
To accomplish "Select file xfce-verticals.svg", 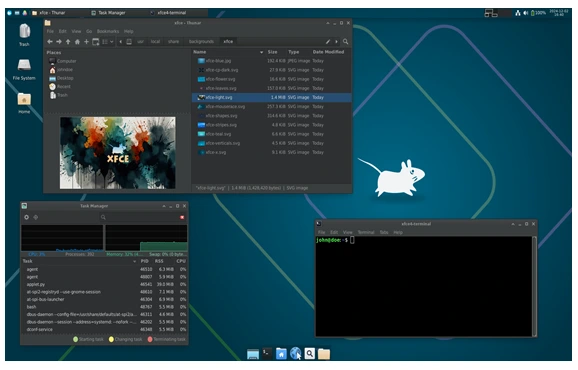I will point(271,143).
